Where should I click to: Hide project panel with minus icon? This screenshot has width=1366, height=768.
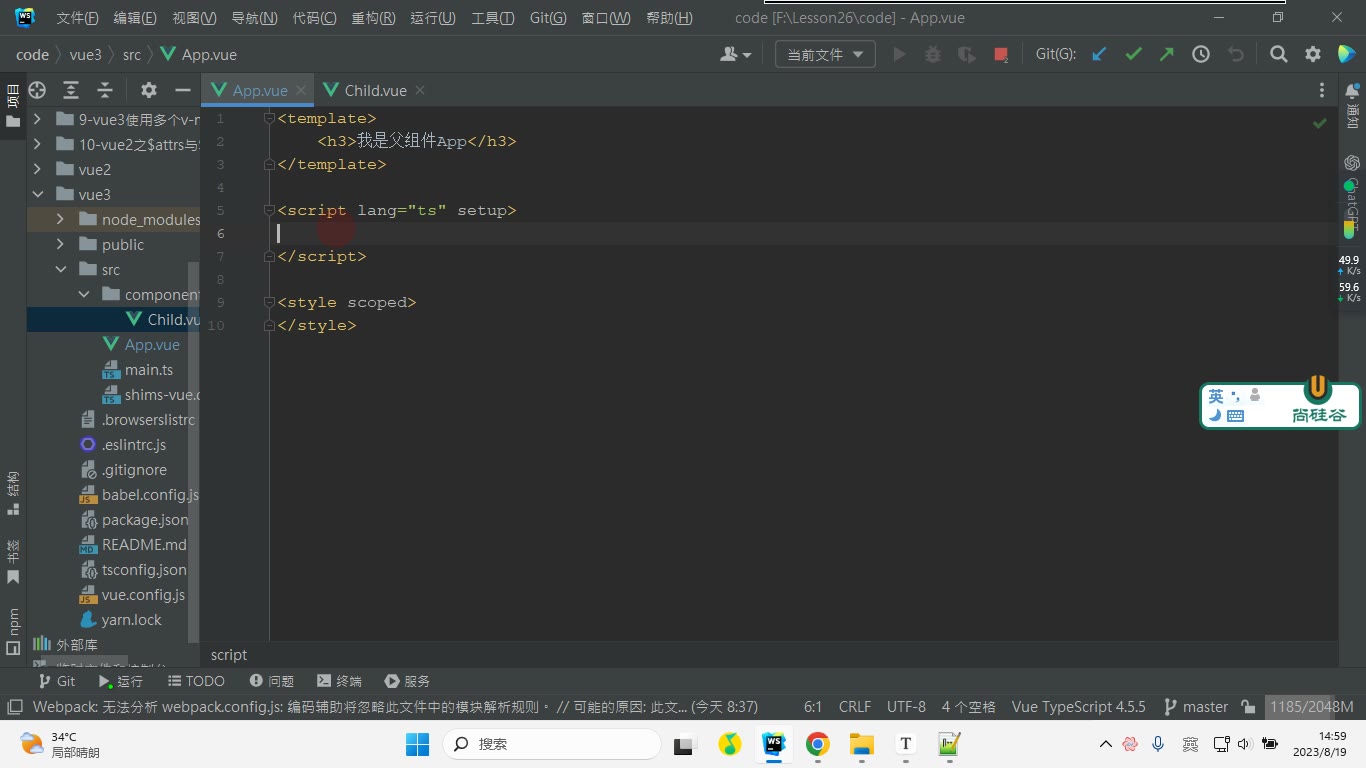(183, 90)
